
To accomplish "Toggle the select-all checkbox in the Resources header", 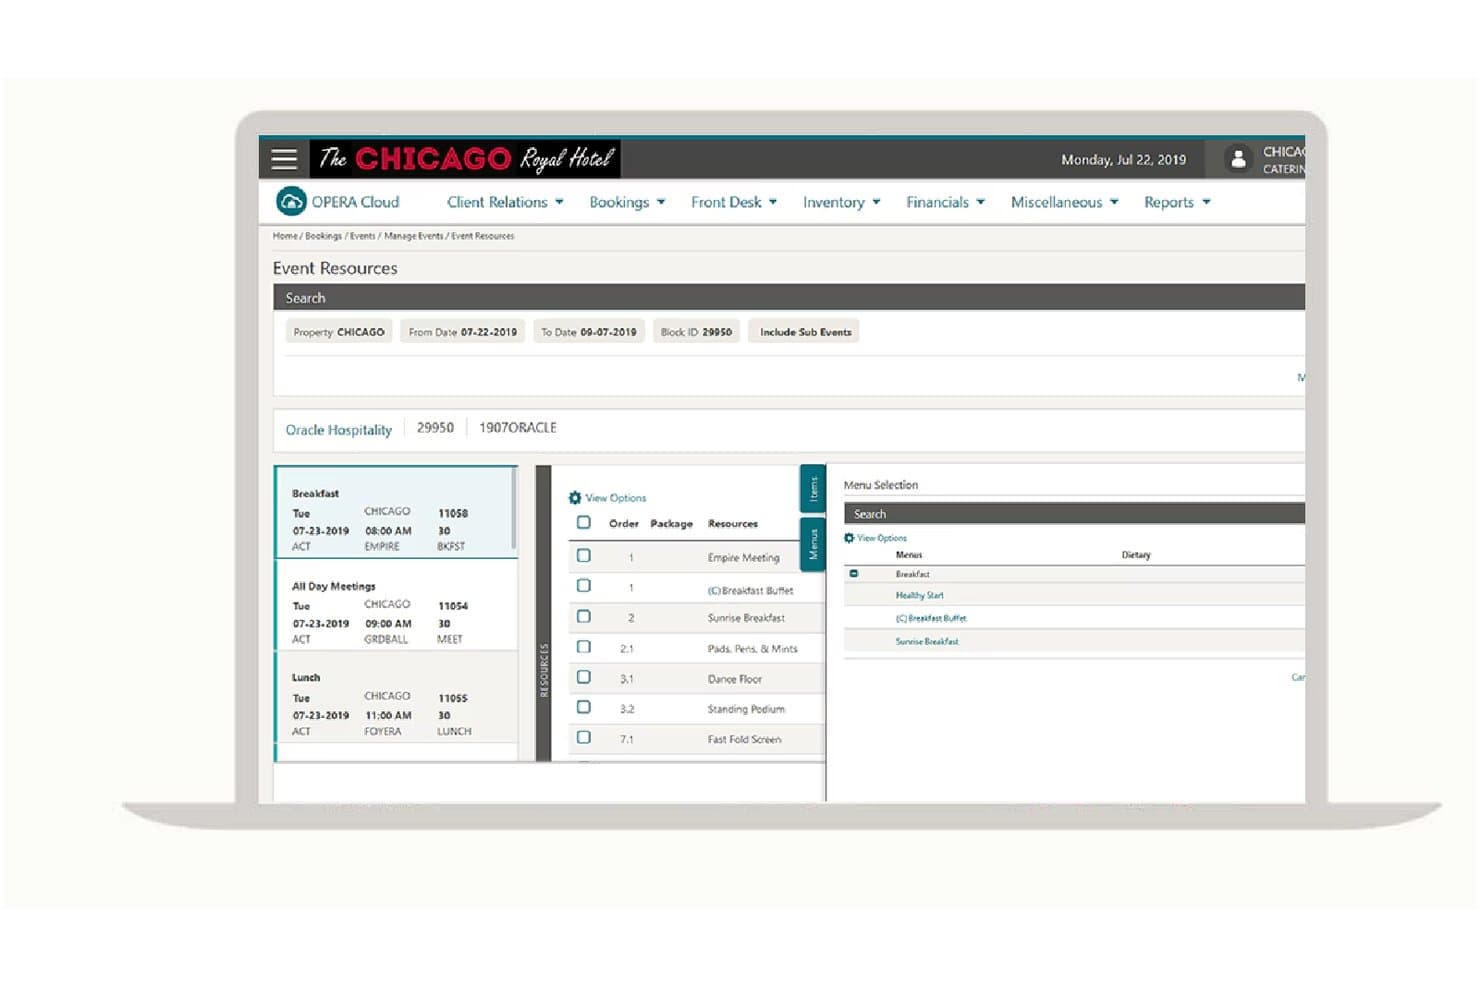I will pos(584,523).
